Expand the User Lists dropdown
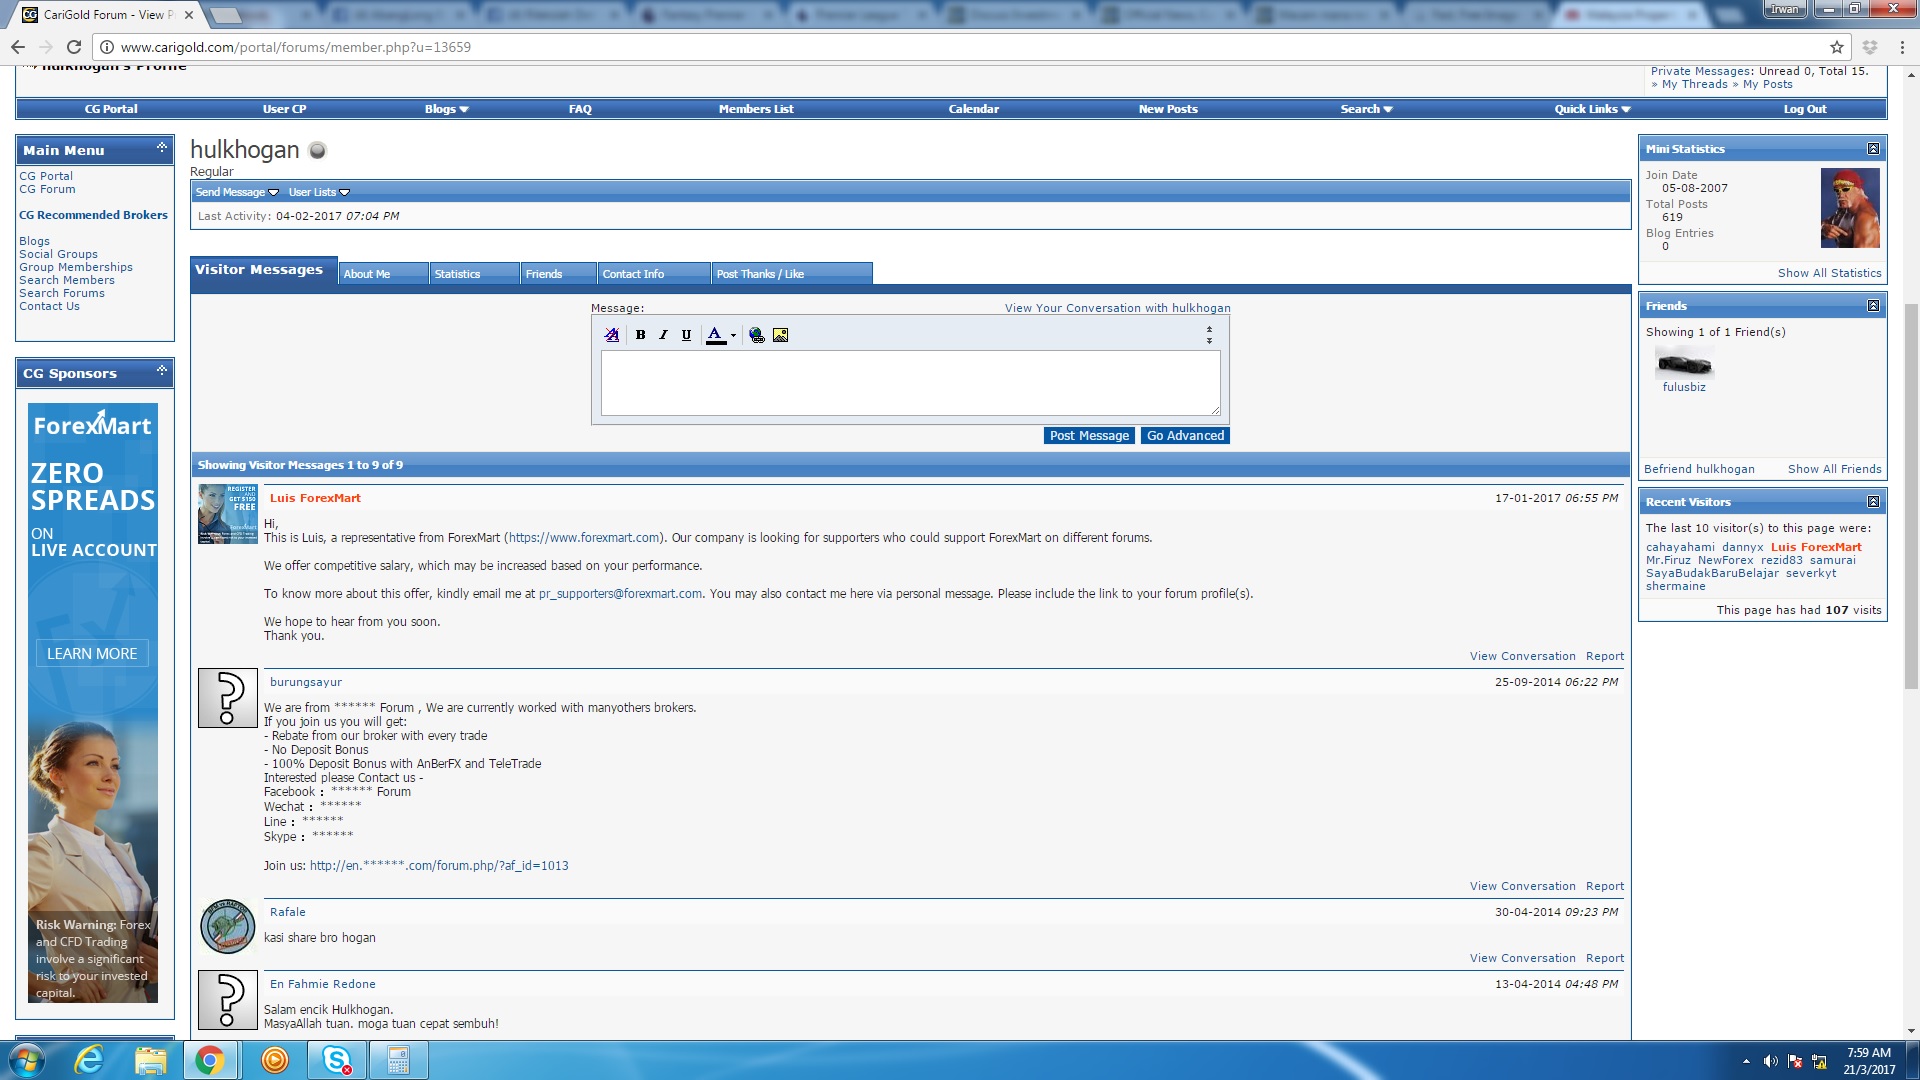The height and width of the screenshot is (1080, 1920). [x=319, y=192]
